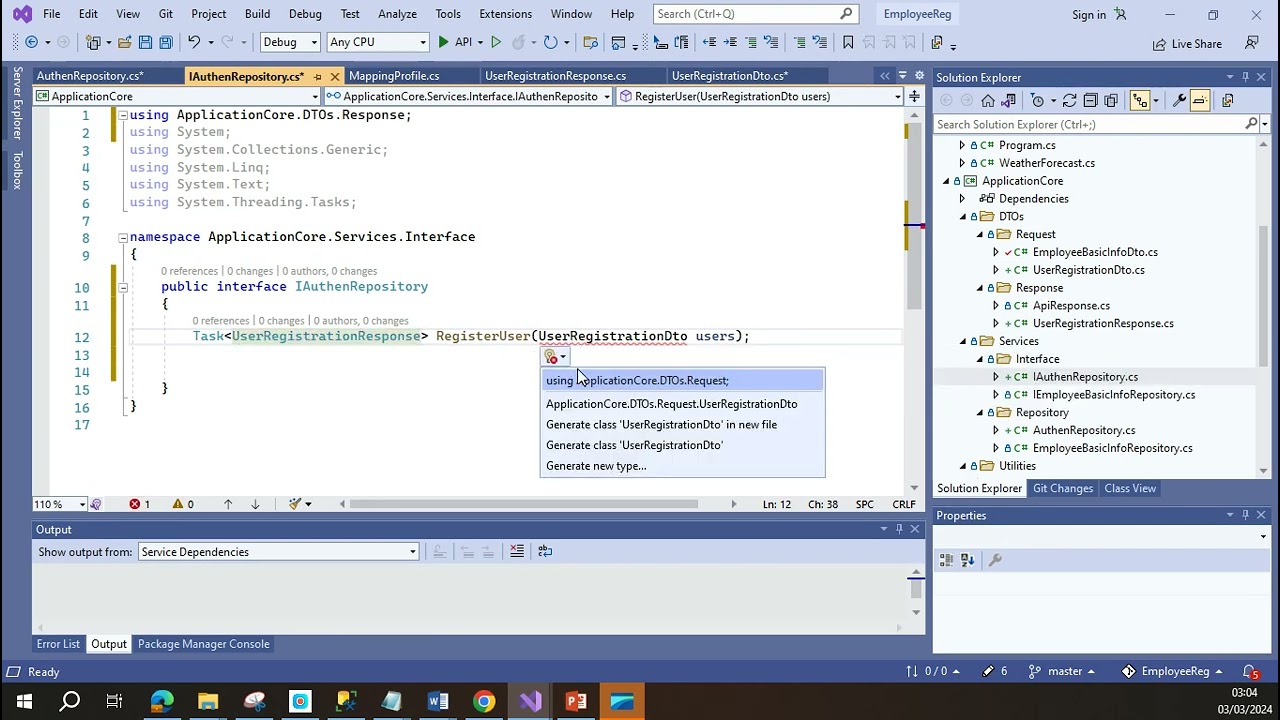Click the Categorized icon in Properties panel

tap(947, 560)
